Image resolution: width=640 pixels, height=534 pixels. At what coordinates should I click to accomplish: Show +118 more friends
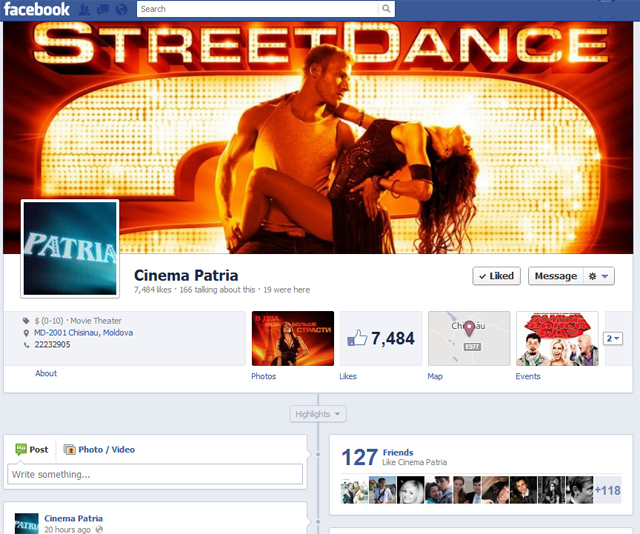click(608, 490)
